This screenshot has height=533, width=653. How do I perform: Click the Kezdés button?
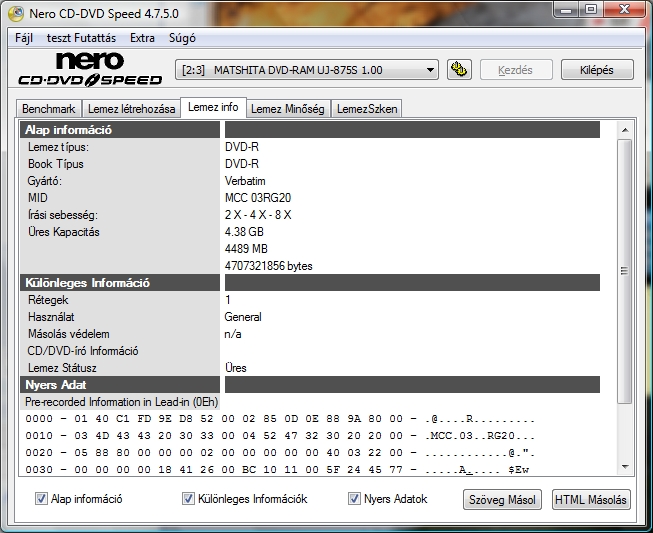tap(516, 70)
